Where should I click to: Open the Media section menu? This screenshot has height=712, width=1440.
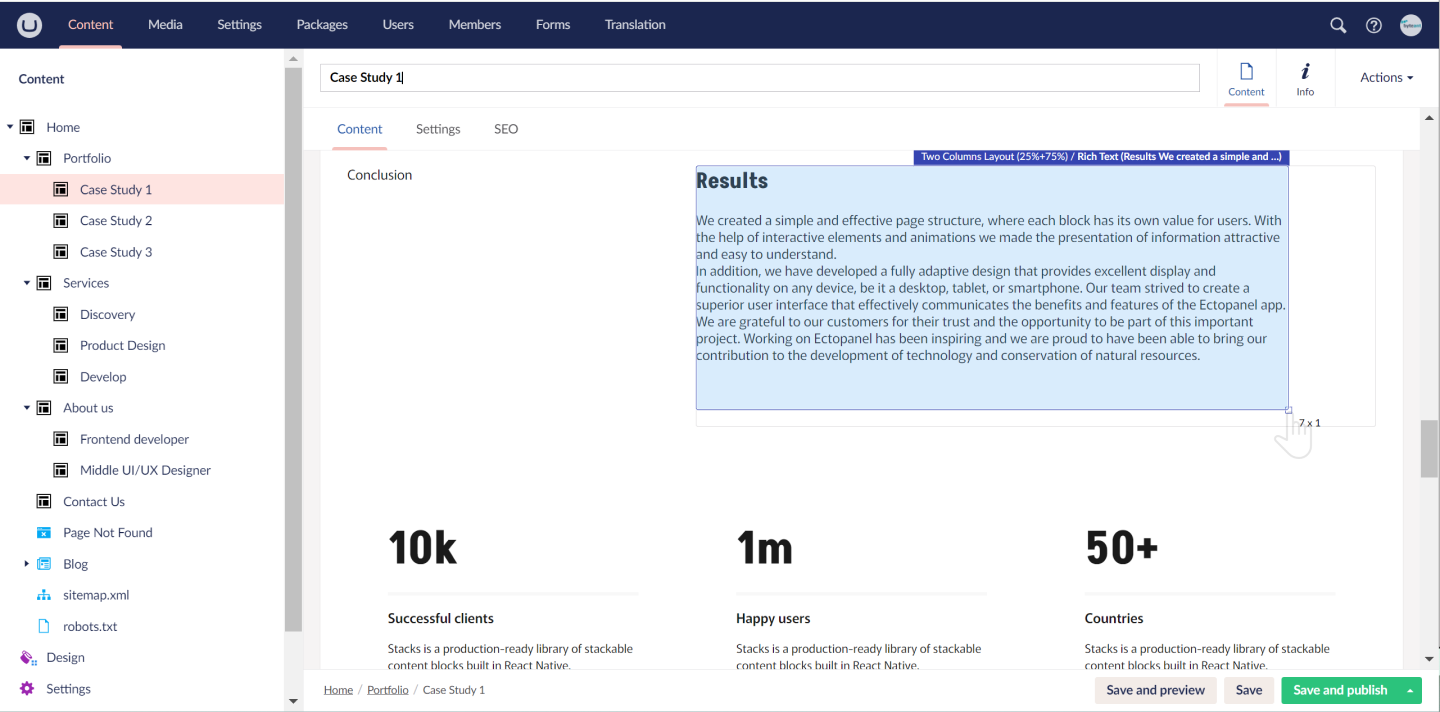(x=165, y=25)
